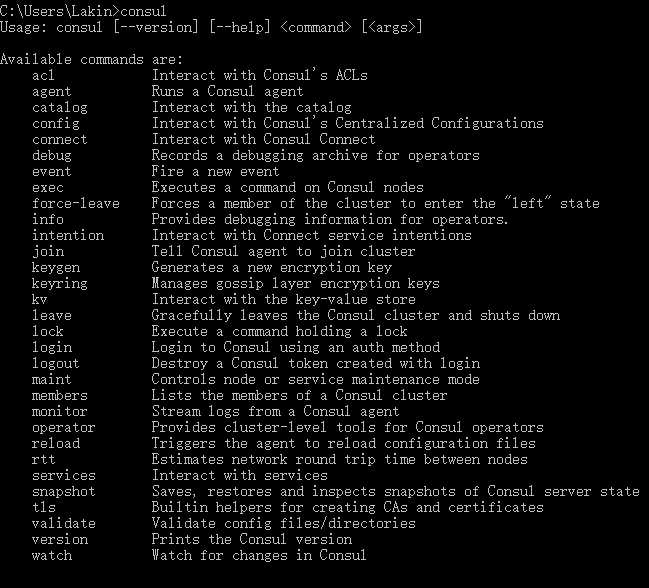649x588 pixels.
Task: Click the 'keygen' command name
Action: point(56,268)
